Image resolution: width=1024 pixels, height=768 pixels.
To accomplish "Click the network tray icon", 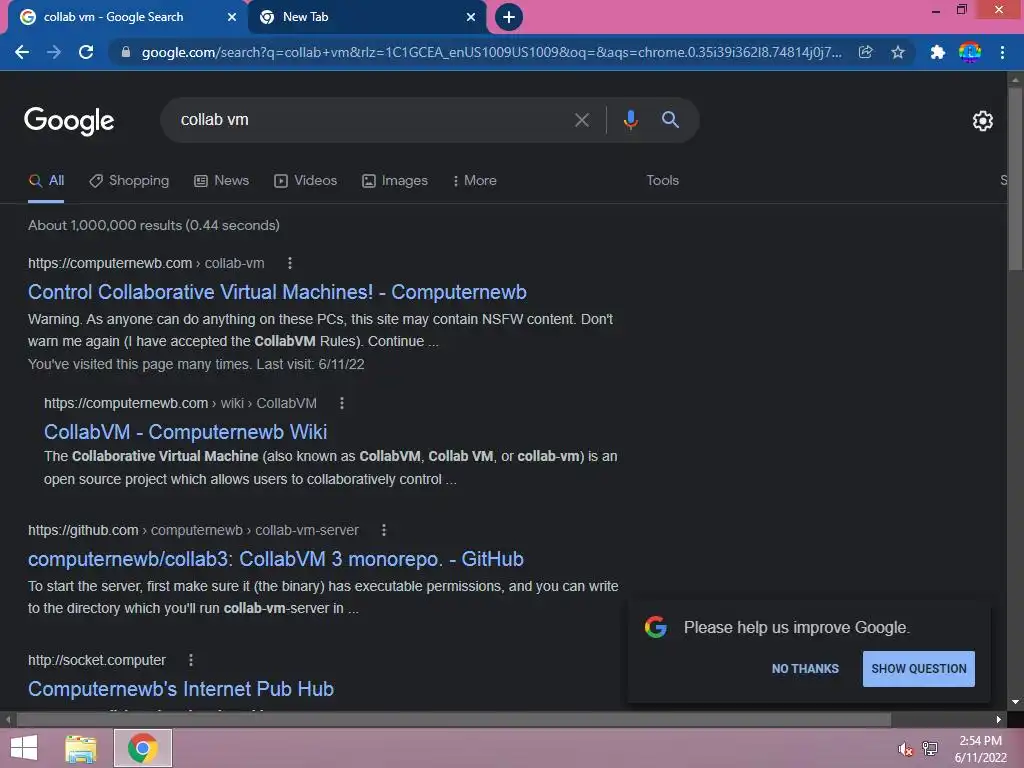I will tap(930, 748).
